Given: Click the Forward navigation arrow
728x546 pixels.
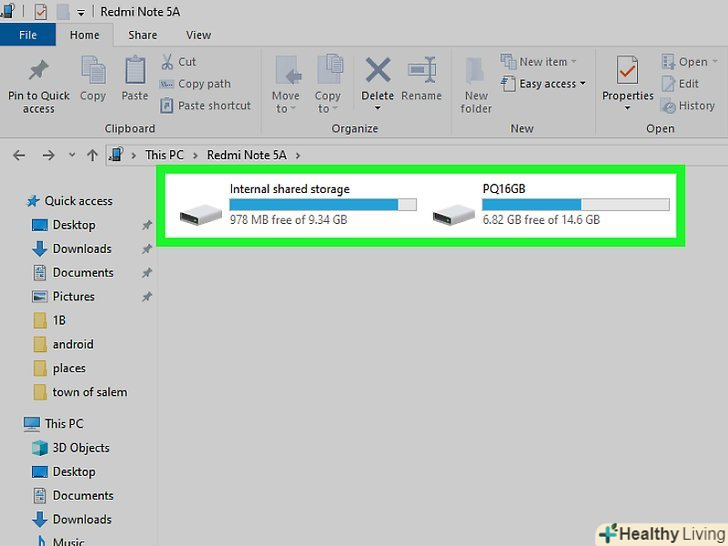Looking at the screenshot, I should click(x=48, y=155).
